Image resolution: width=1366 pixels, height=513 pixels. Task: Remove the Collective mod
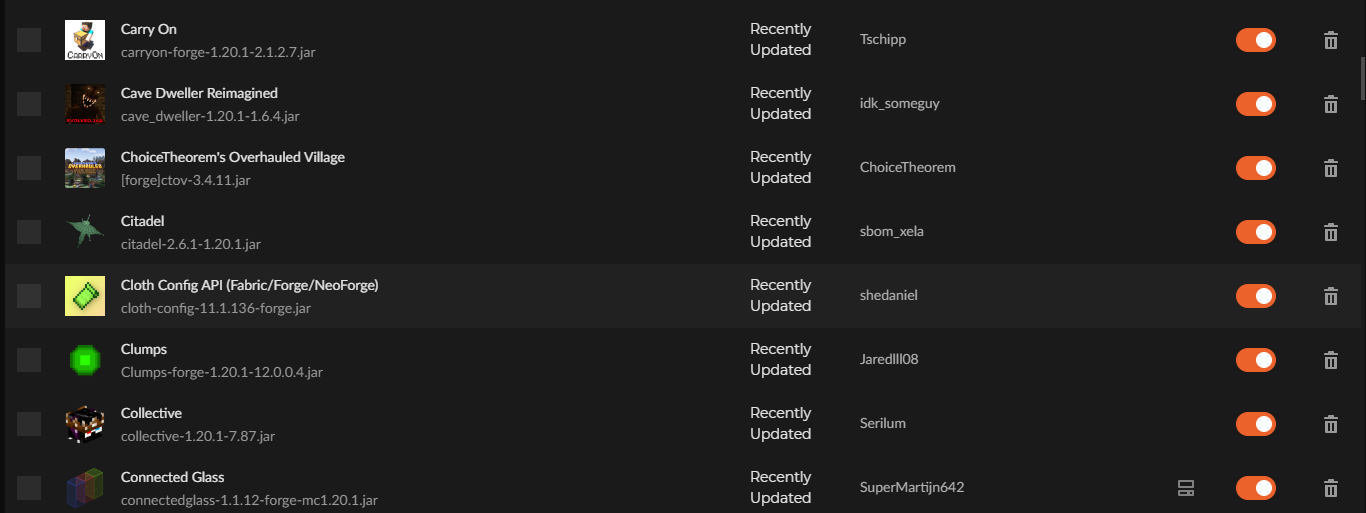(x=1331, y=424)
